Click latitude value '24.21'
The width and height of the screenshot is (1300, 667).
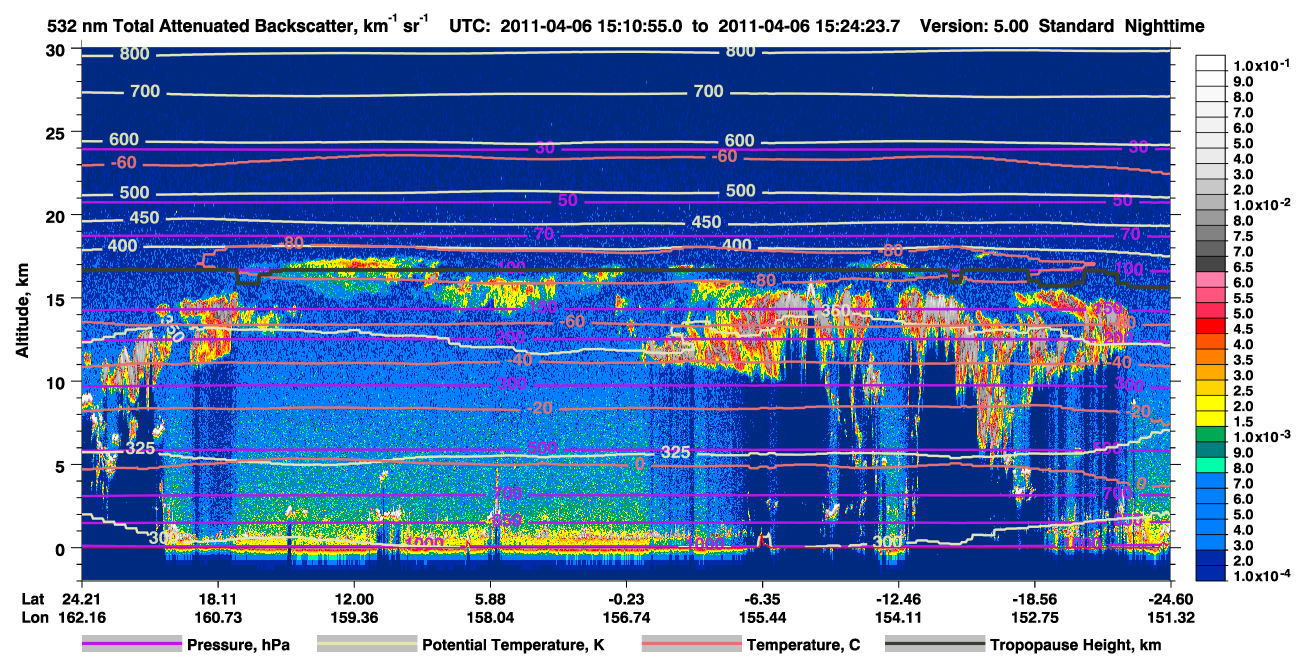point(81,599)
